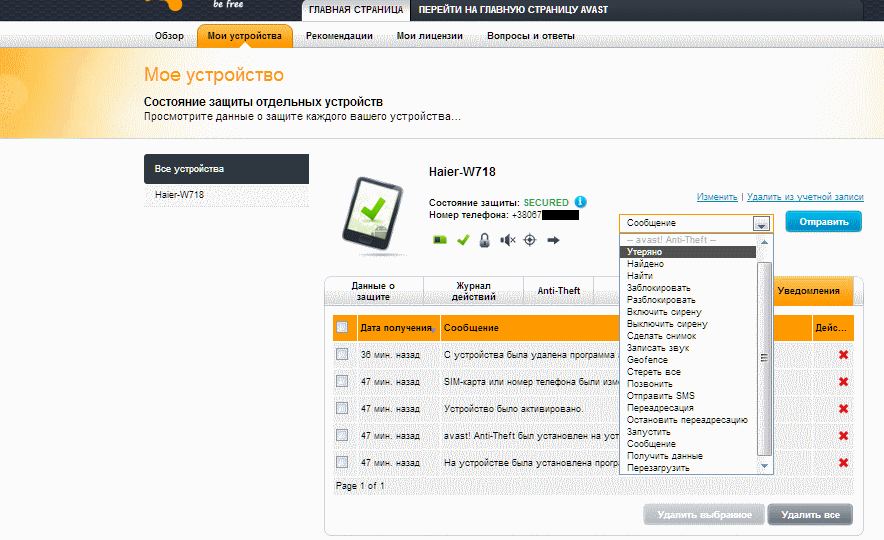Check the box for Устройство было активировано row
Screen dimensions: 884x540
point(342,409)
